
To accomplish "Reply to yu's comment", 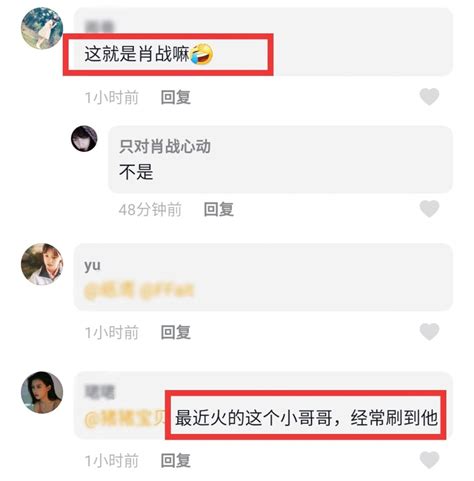I will point(176,332).
